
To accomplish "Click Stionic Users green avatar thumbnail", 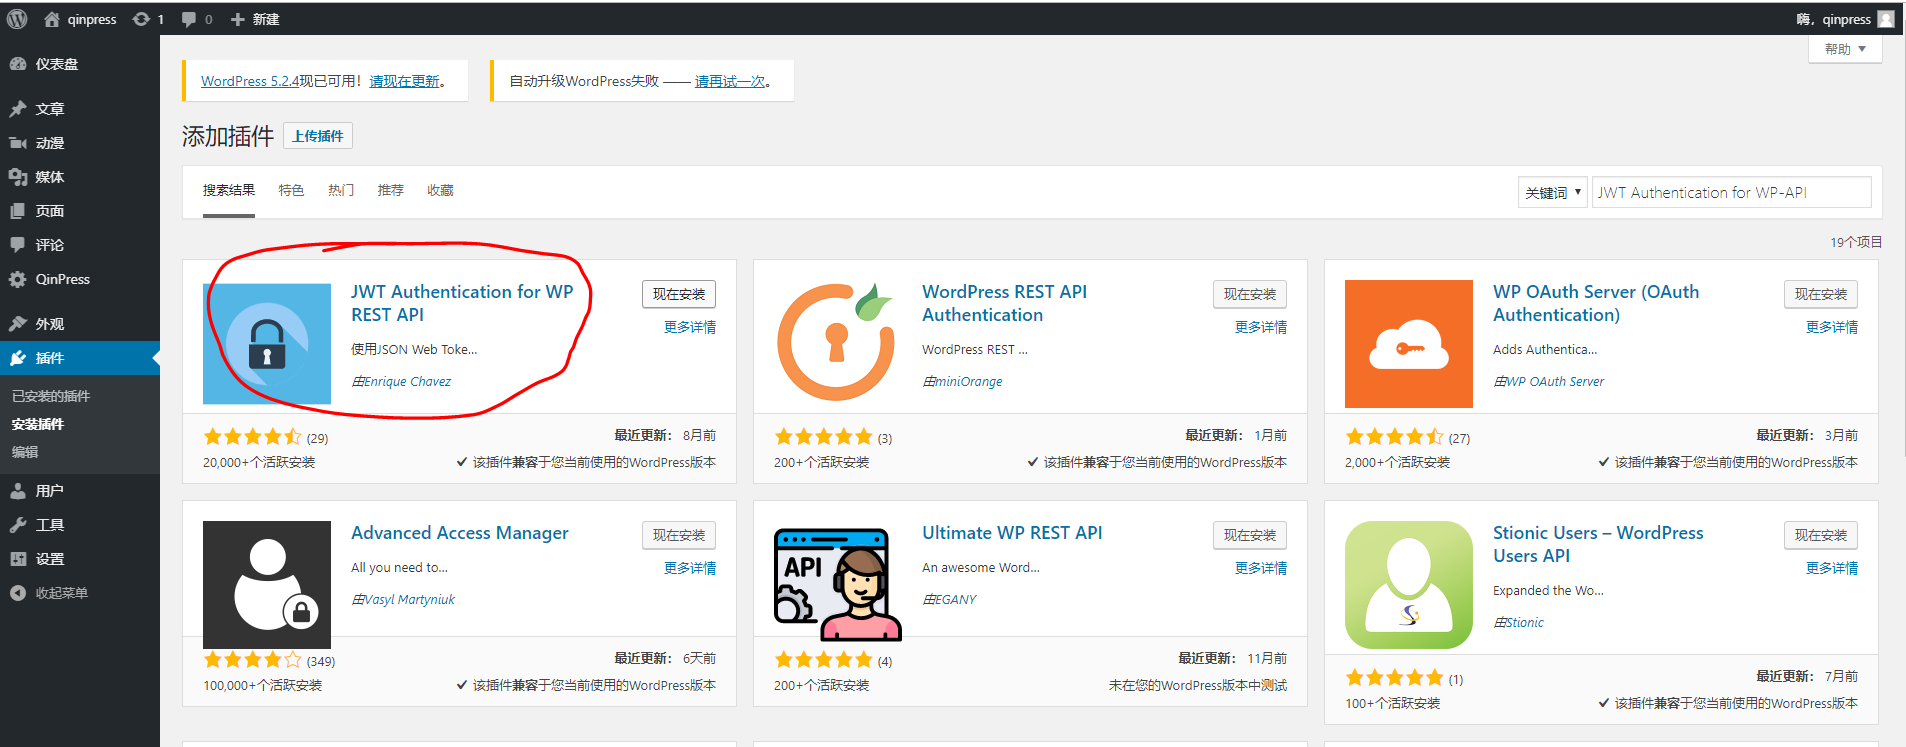I will (1409, 585).
